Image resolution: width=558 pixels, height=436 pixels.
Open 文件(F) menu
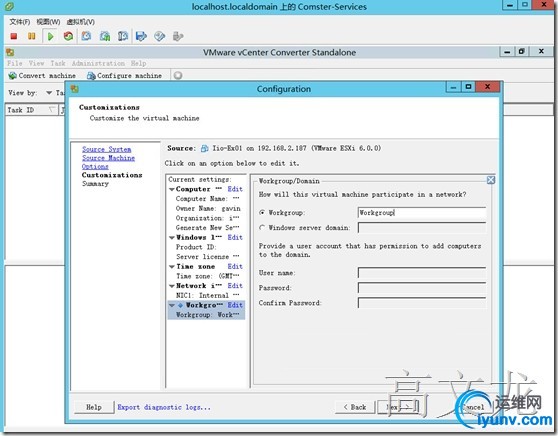coord(20,22)
